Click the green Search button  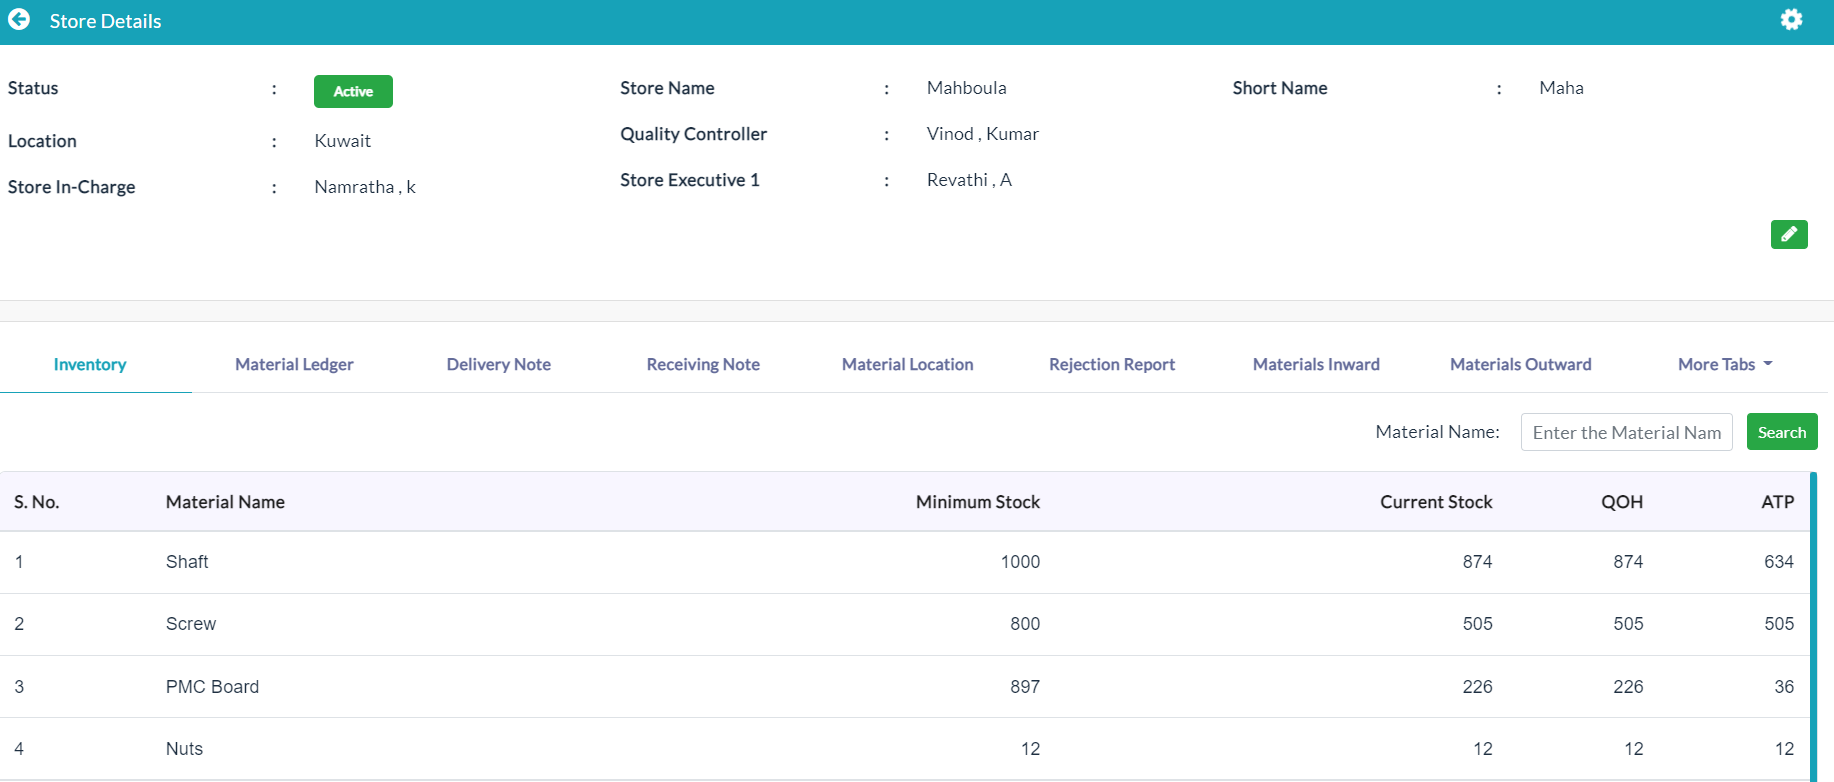pos(1782,432)
